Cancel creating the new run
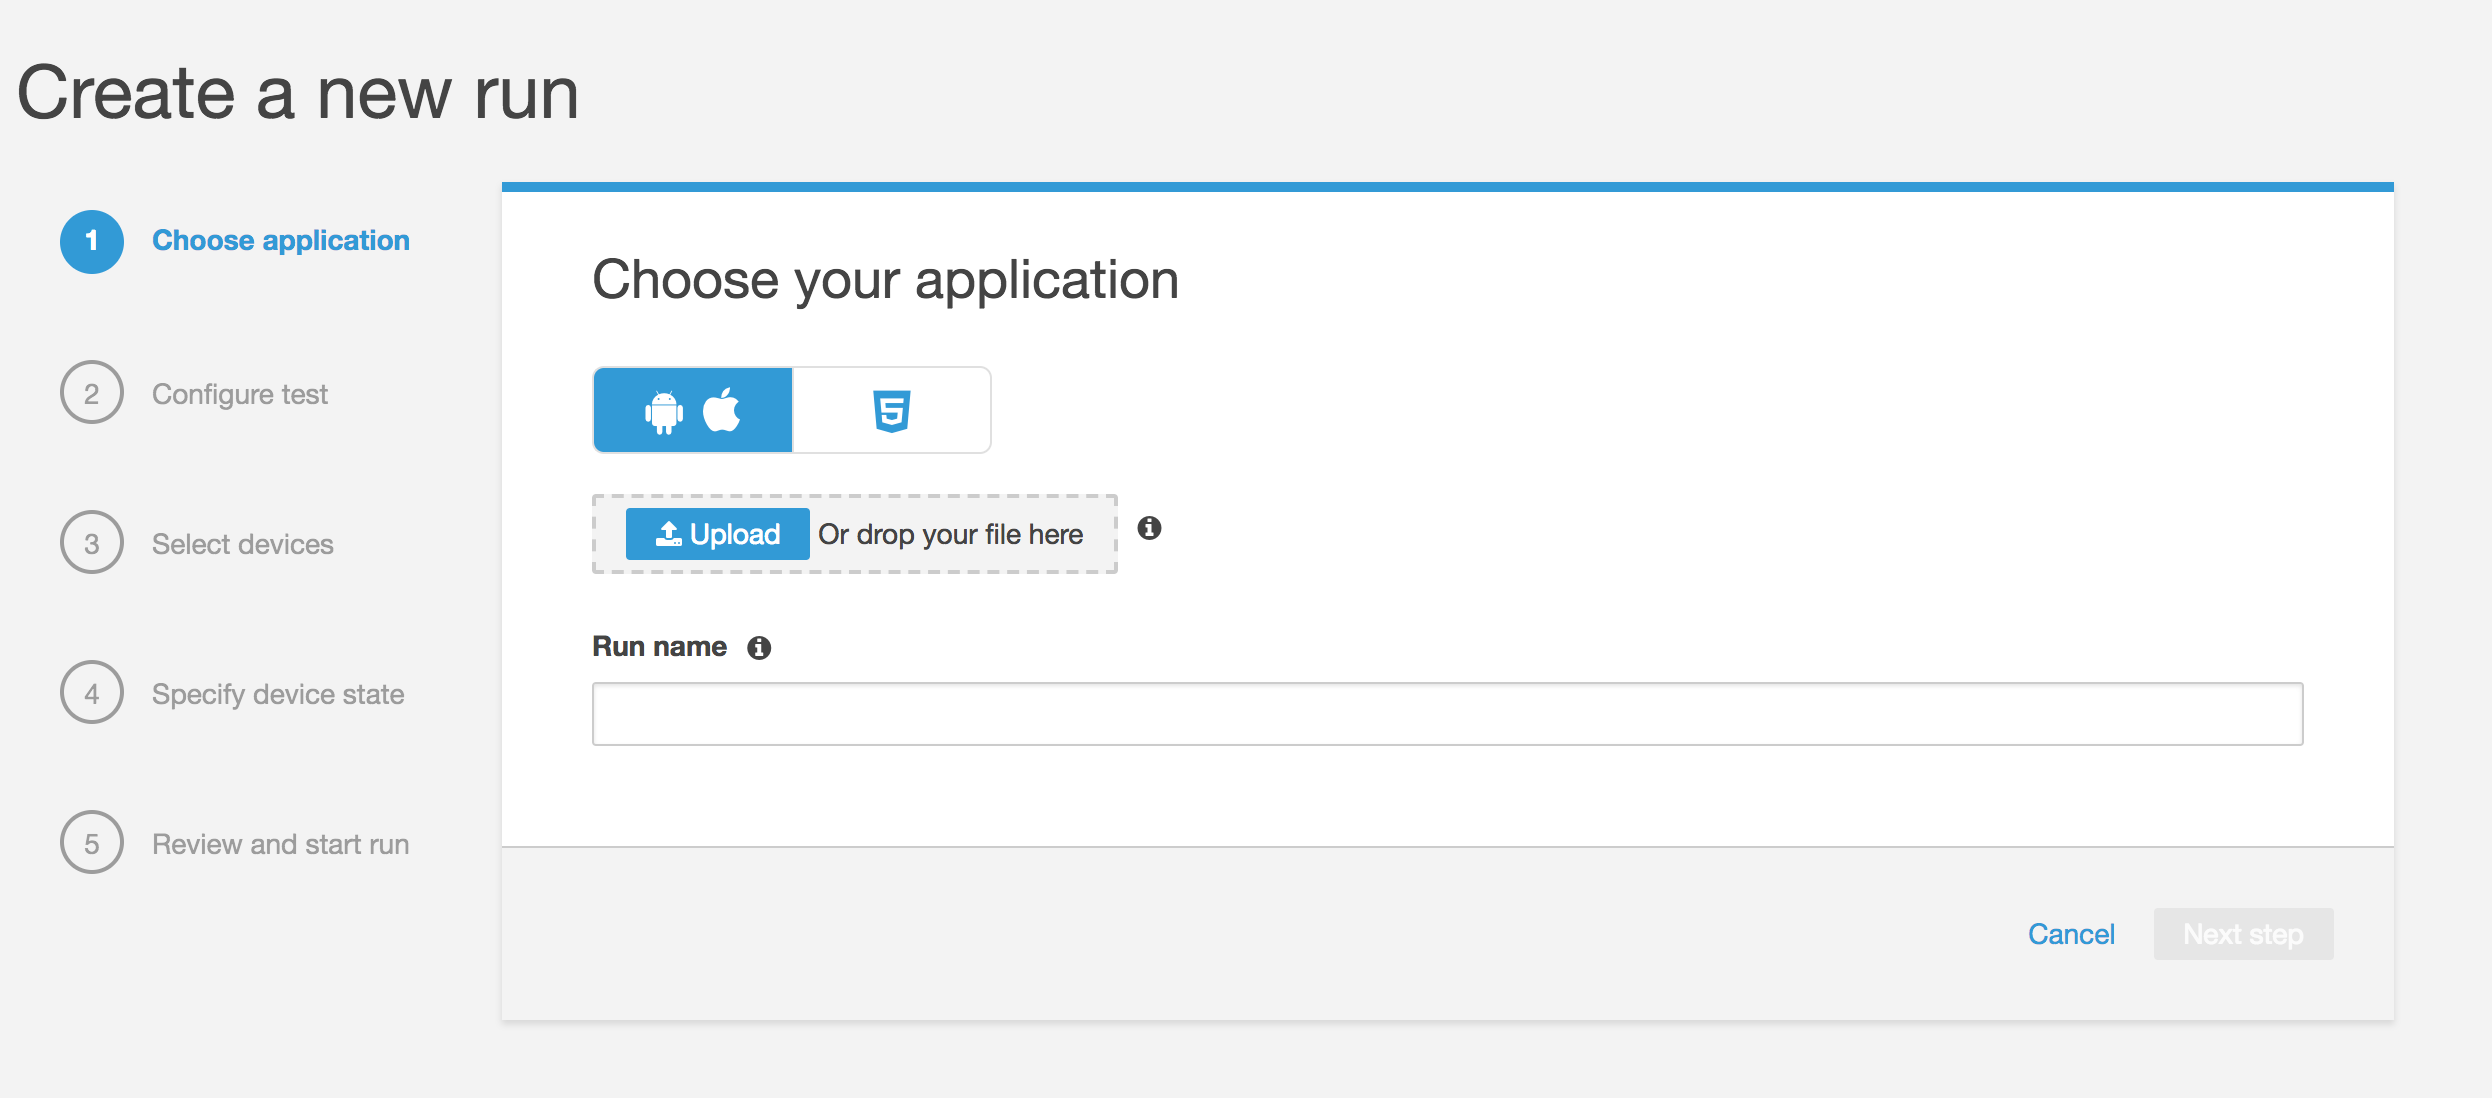This screenshot has width=2492, height=1098. (2070, 934)
